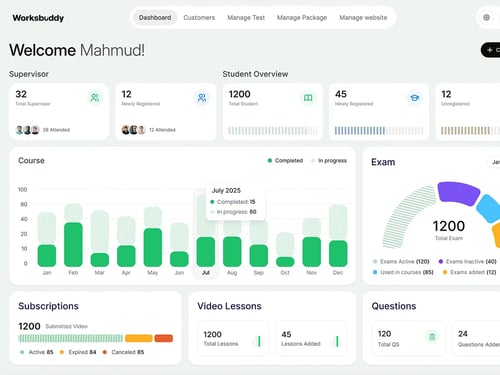Open the Dashboard tab
500x375 pixels.
pos(155,18)
